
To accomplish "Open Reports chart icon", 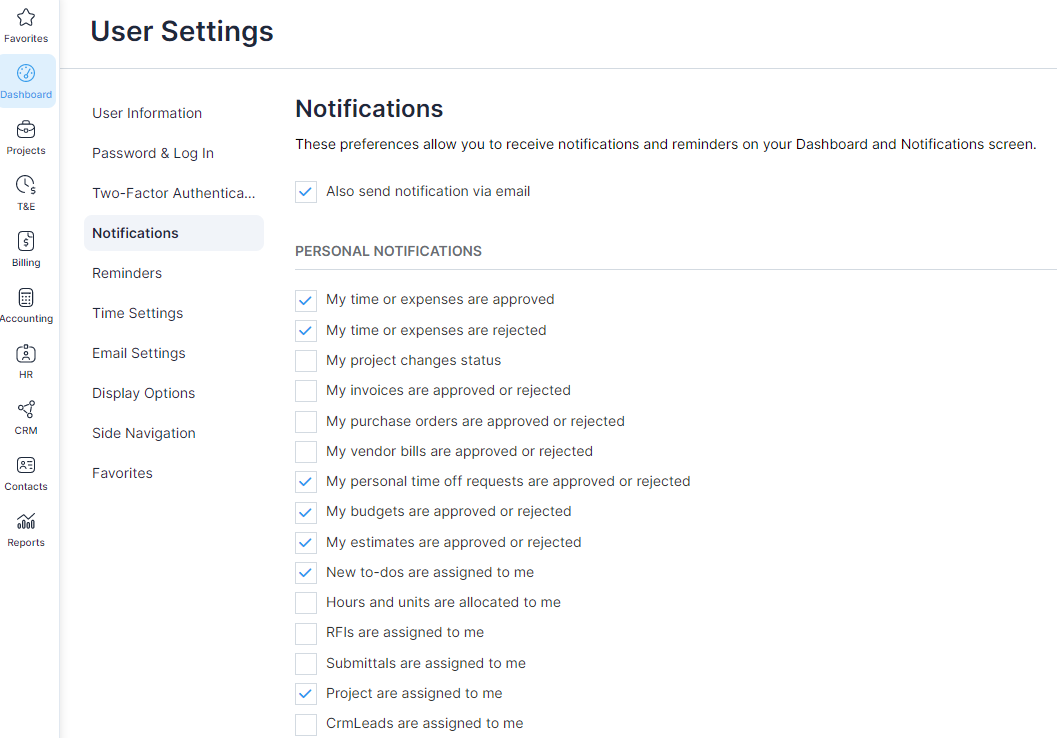I will [x=26, y=521].
